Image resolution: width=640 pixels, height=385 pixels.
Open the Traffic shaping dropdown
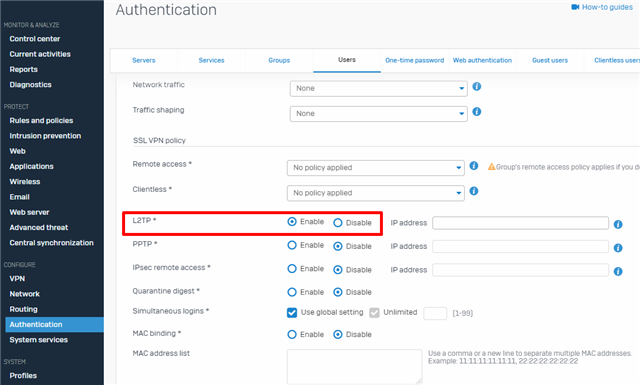(378, 114)
